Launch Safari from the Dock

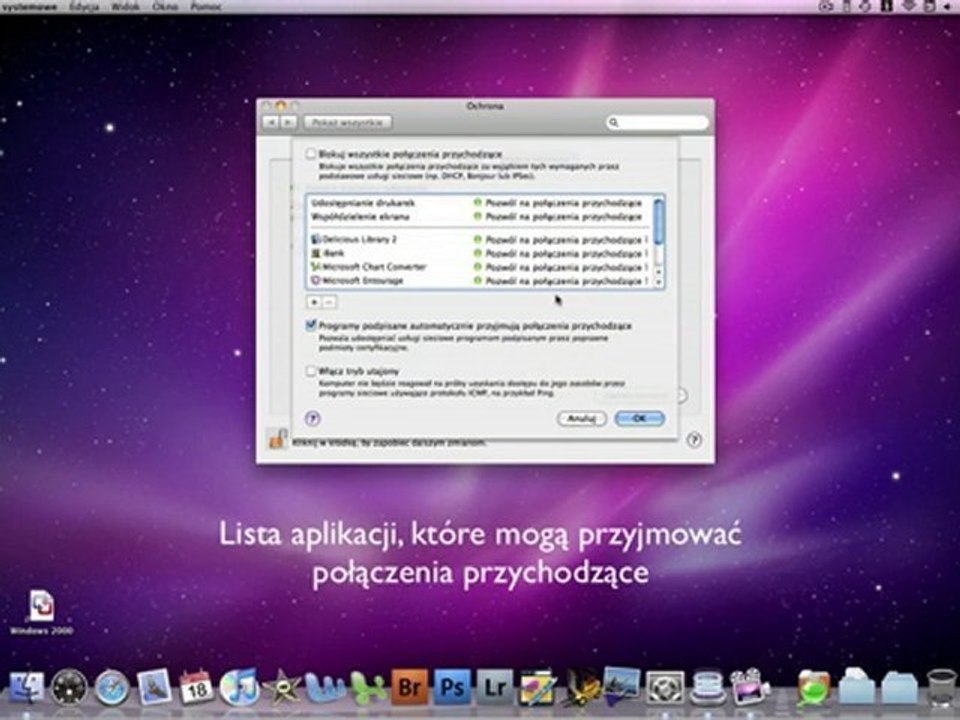112,687
